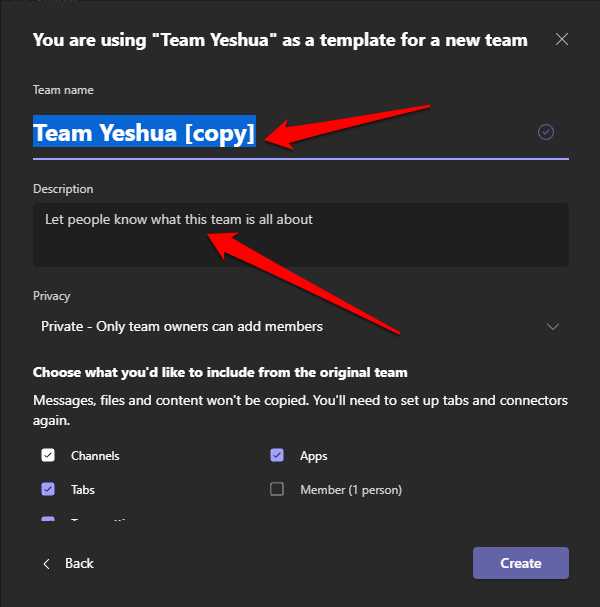Click the Channels option label
The width and height of the screenshot is (600, 607).
(95, 456)
